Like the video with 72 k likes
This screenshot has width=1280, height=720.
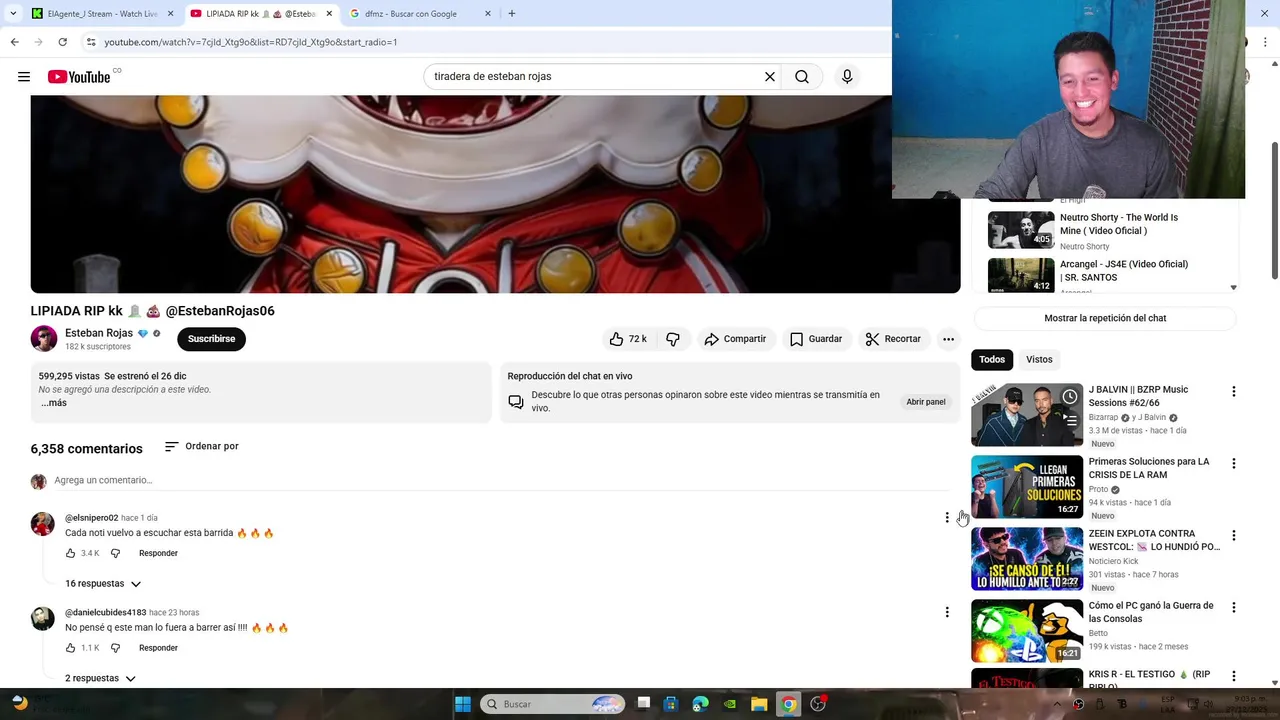pos(628,339)
